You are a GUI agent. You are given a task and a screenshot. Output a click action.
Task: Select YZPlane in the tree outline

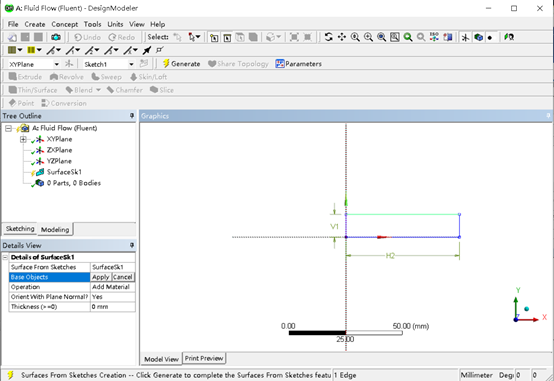point(59,161)
